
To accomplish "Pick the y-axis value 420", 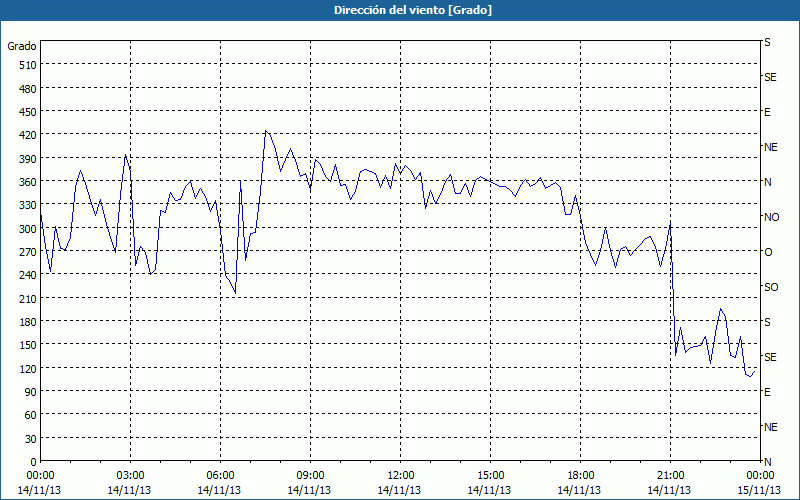I will pos(28,135).
